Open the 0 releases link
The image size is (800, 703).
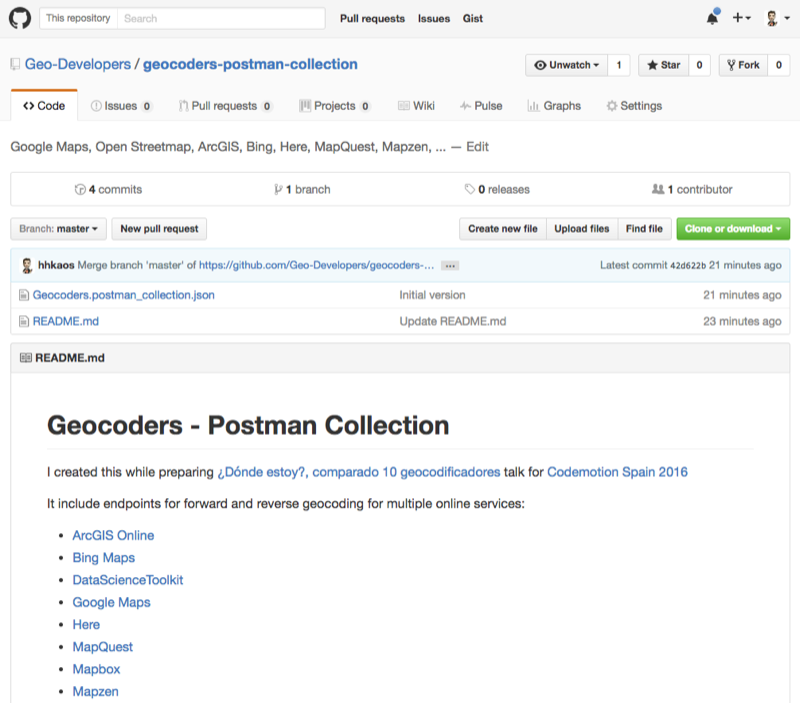click(497, 189)
